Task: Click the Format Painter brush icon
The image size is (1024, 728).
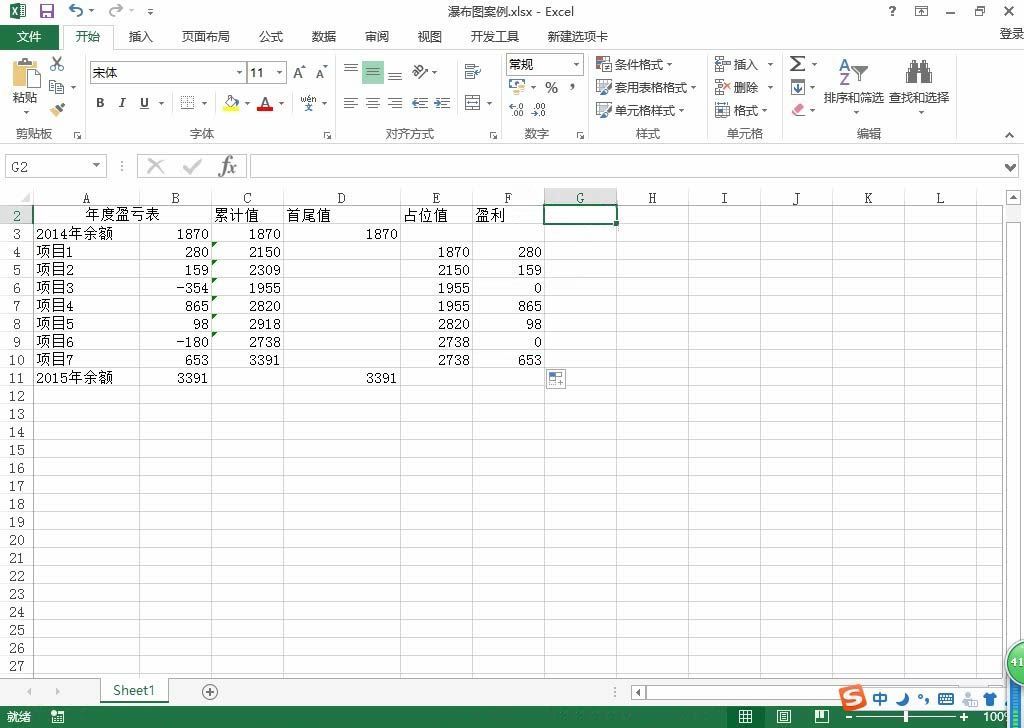Action: point(57,109)
